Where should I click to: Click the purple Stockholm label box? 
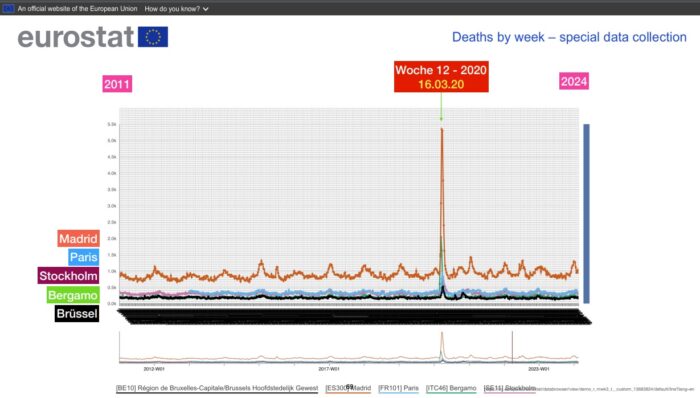click(x=68, y=276)
